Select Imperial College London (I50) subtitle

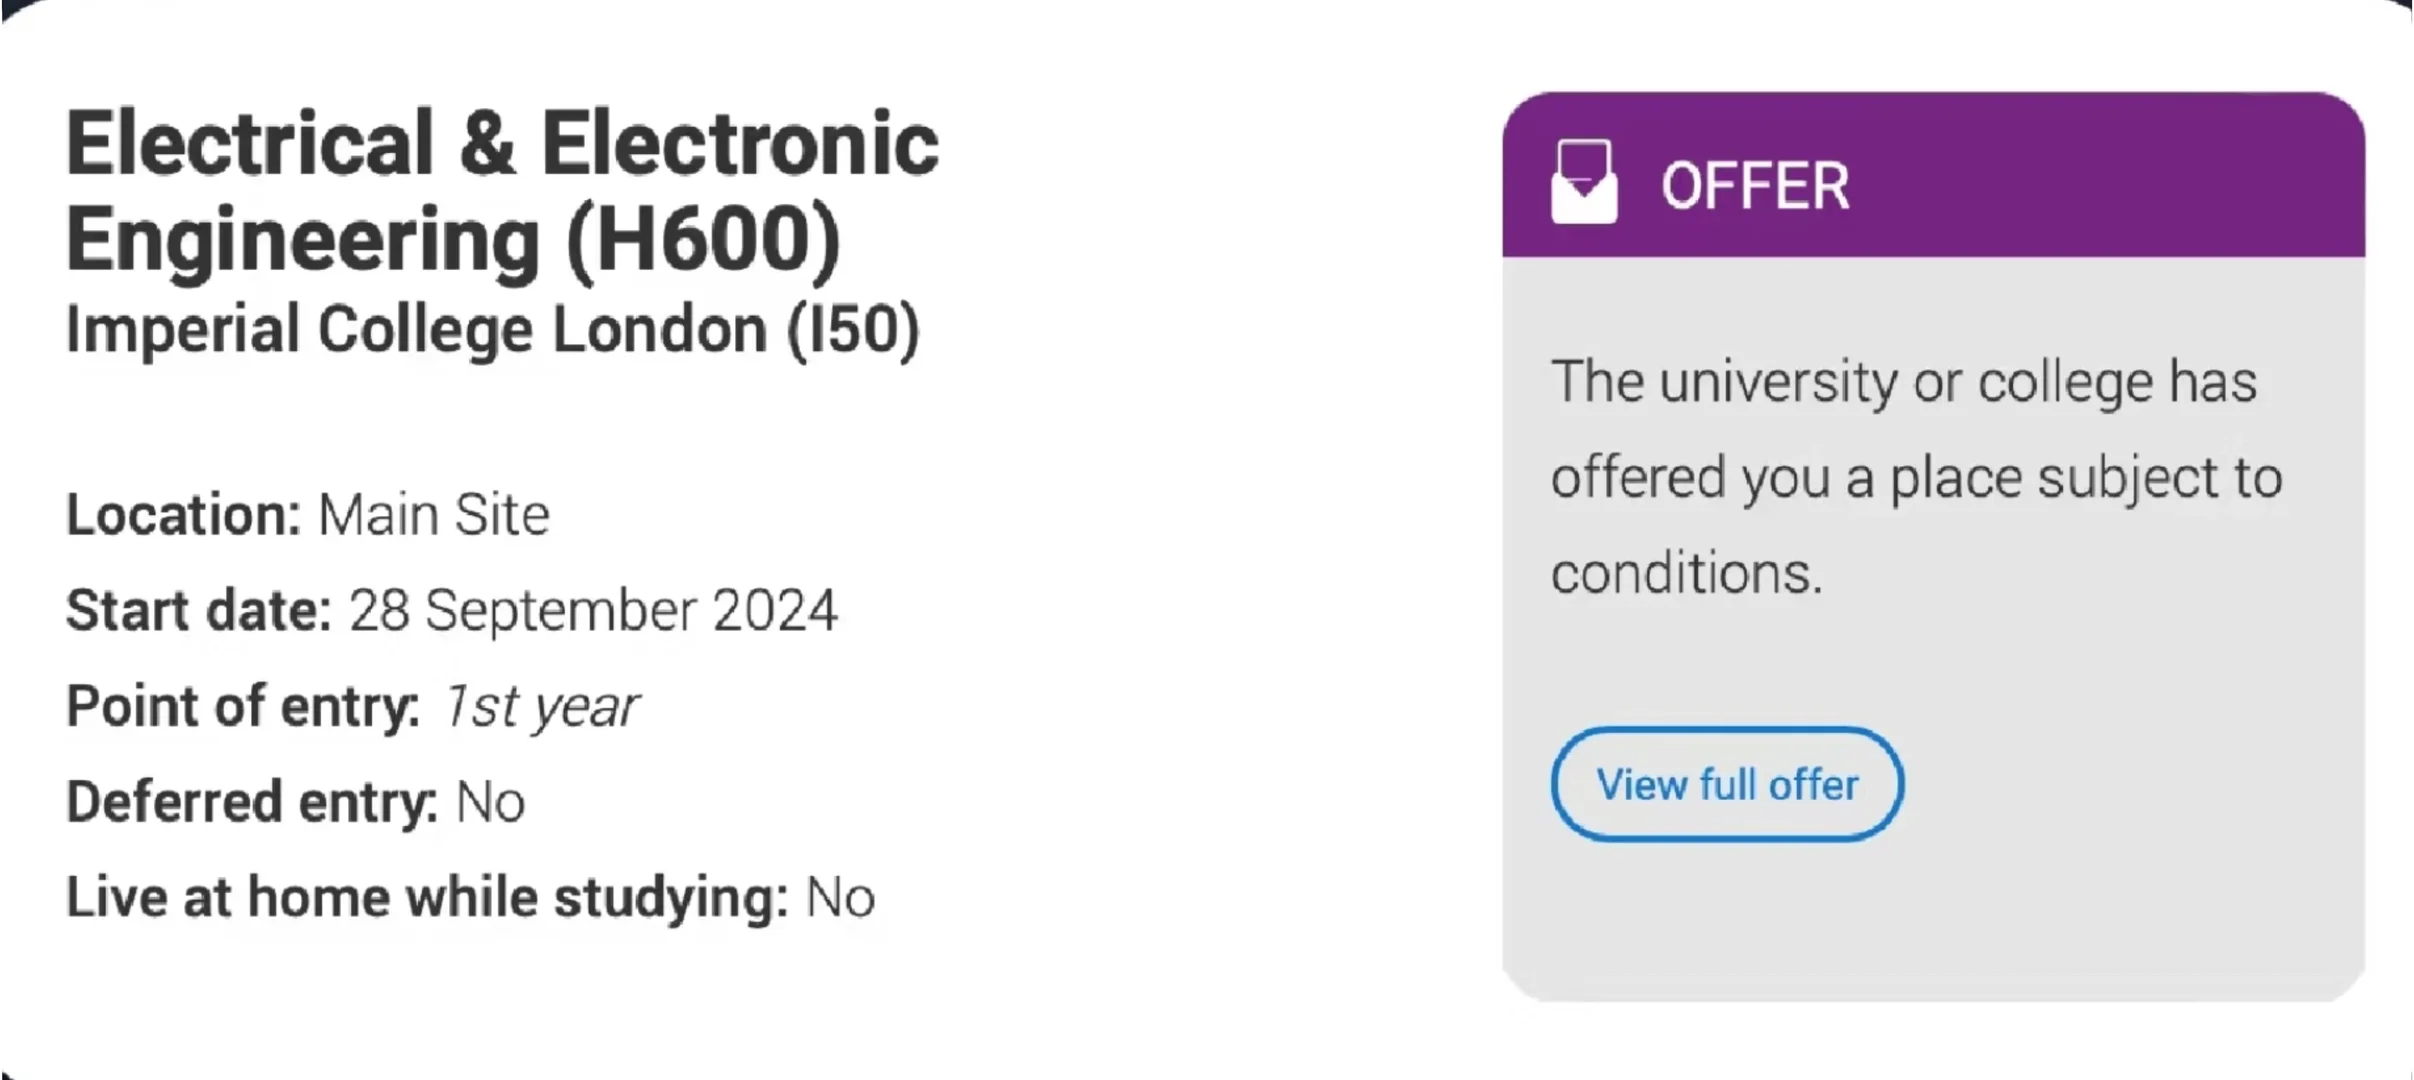point(492,330)
